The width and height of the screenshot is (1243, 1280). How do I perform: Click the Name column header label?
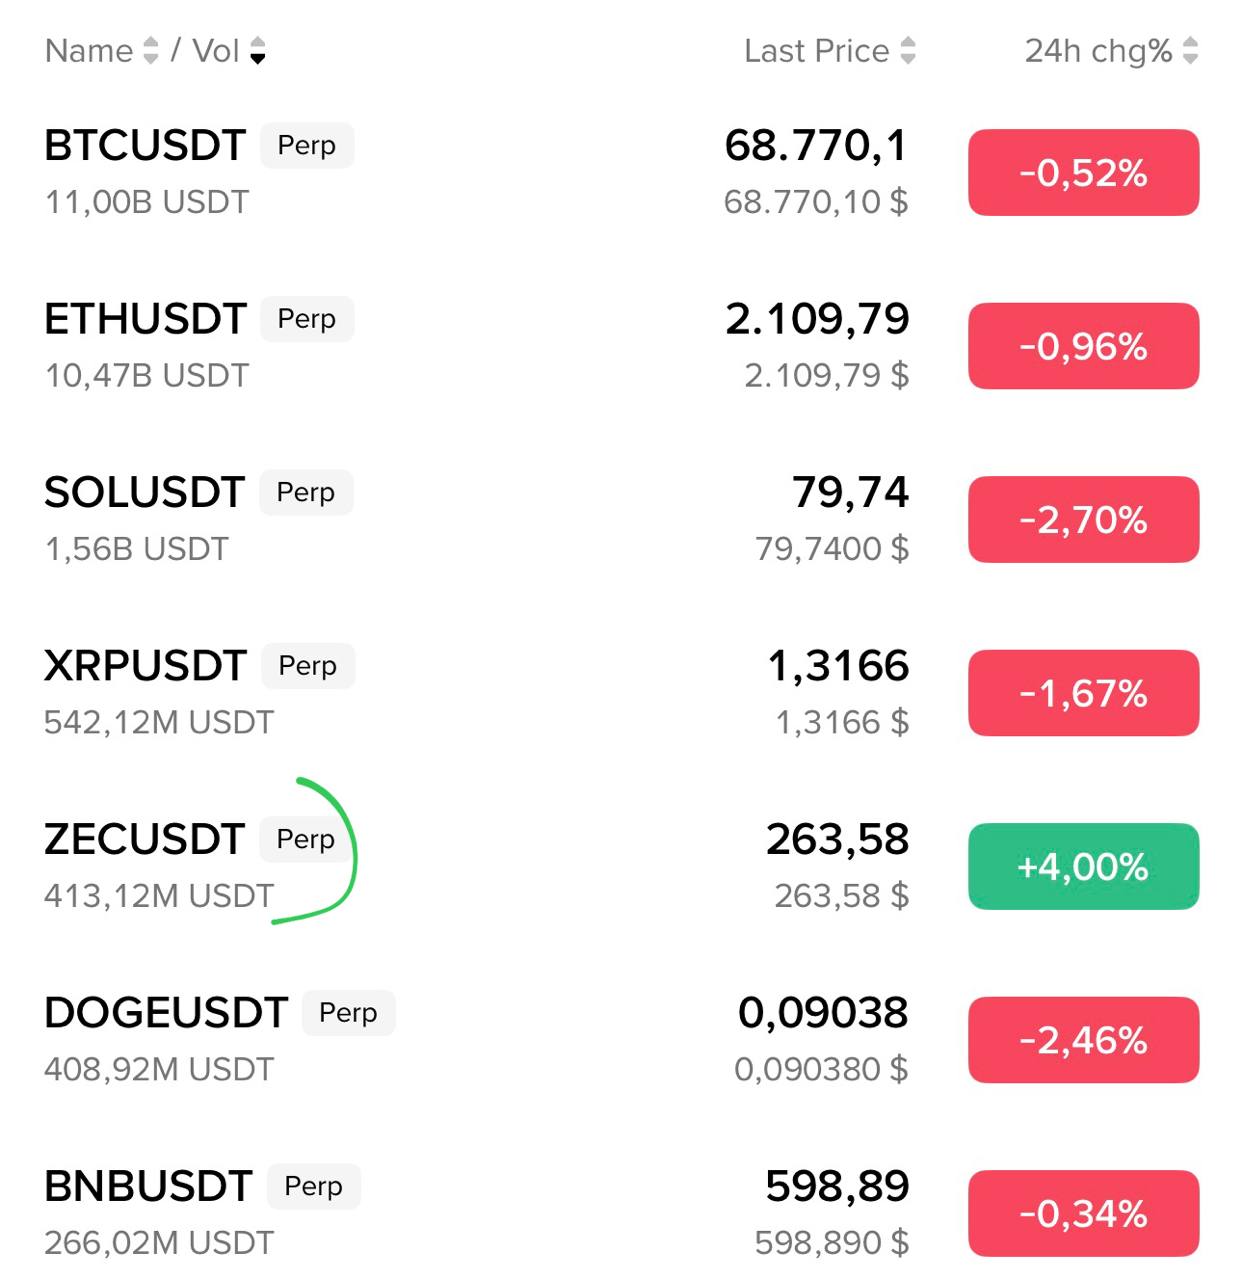pos(89,51)
